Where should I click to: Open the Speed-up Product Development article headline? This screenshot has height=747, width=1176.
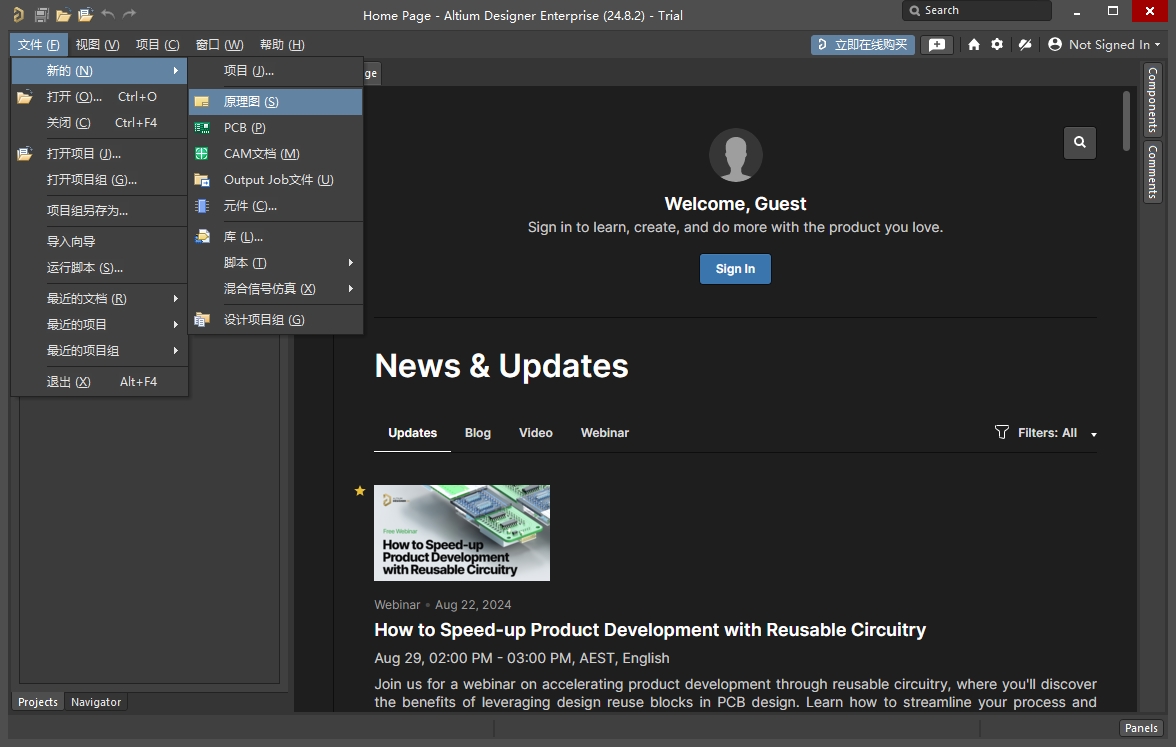click(650, 630)
